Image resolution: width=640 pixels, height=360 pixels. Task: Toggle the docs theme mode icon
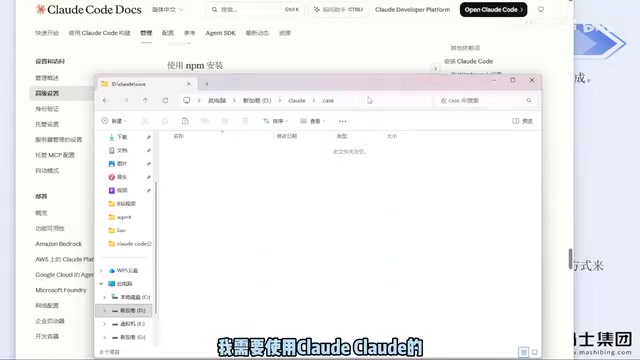click(x=541, y=9)
